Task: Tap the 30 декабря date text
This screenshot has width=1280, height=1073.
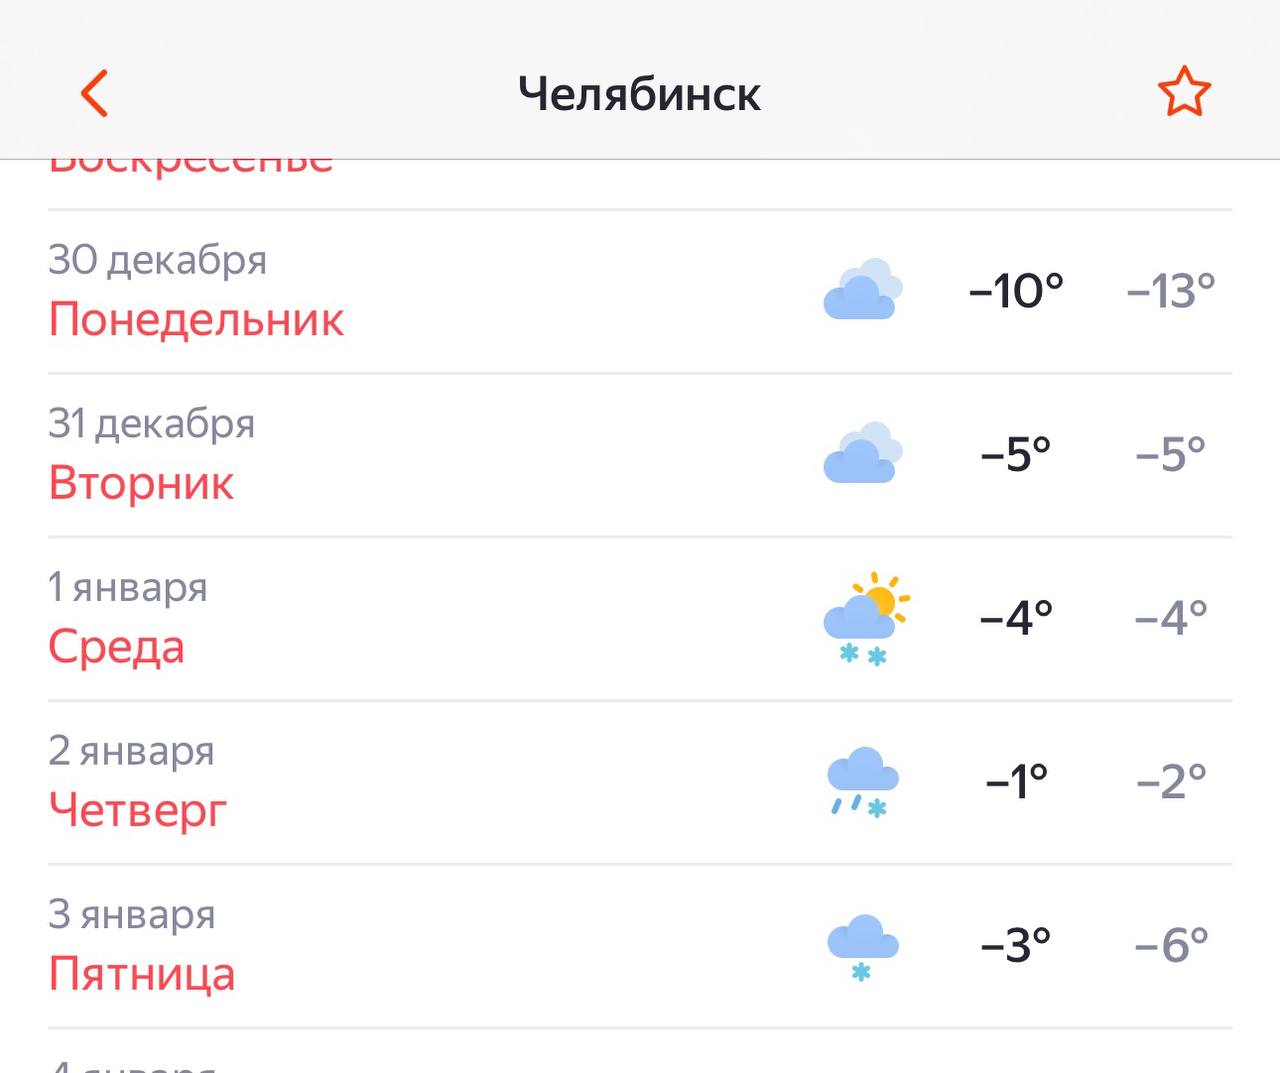Action: coord(157,260)
